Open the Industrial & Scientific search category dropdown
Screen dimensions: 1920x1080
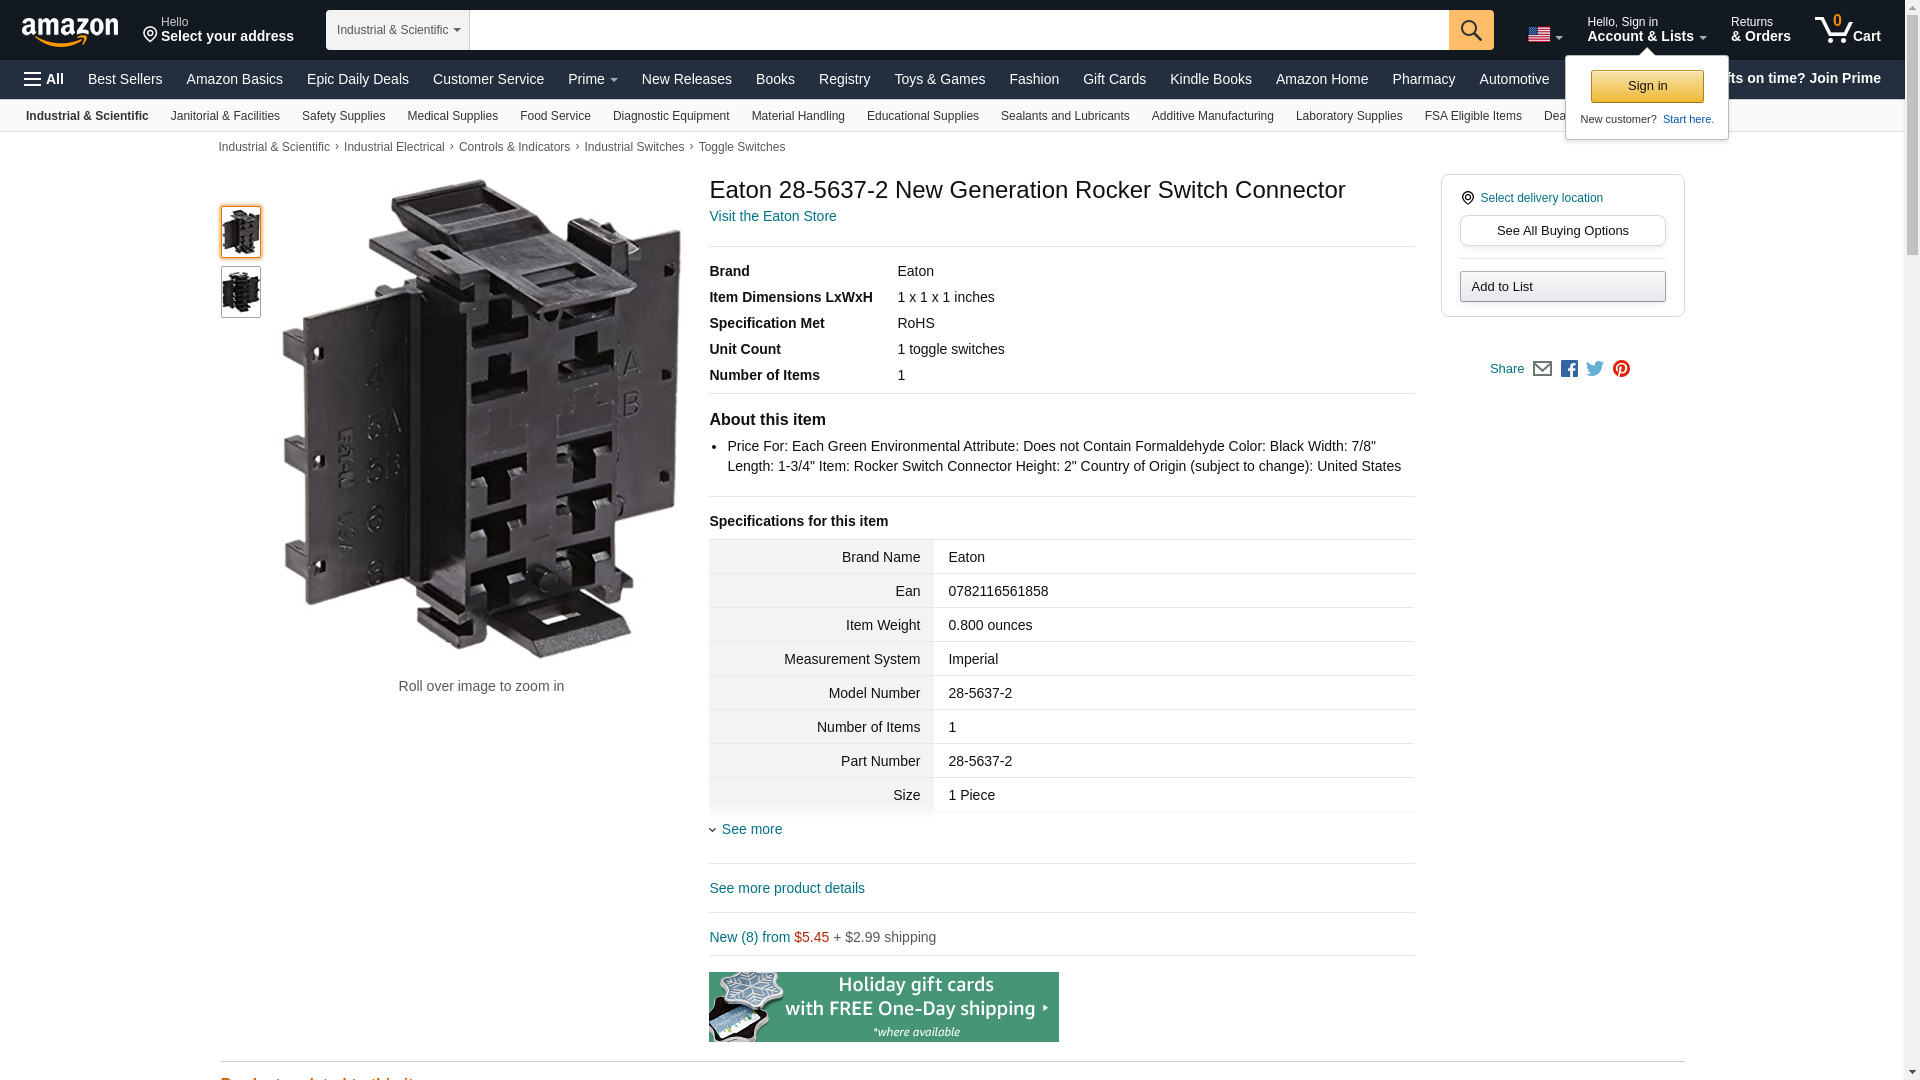397,30
